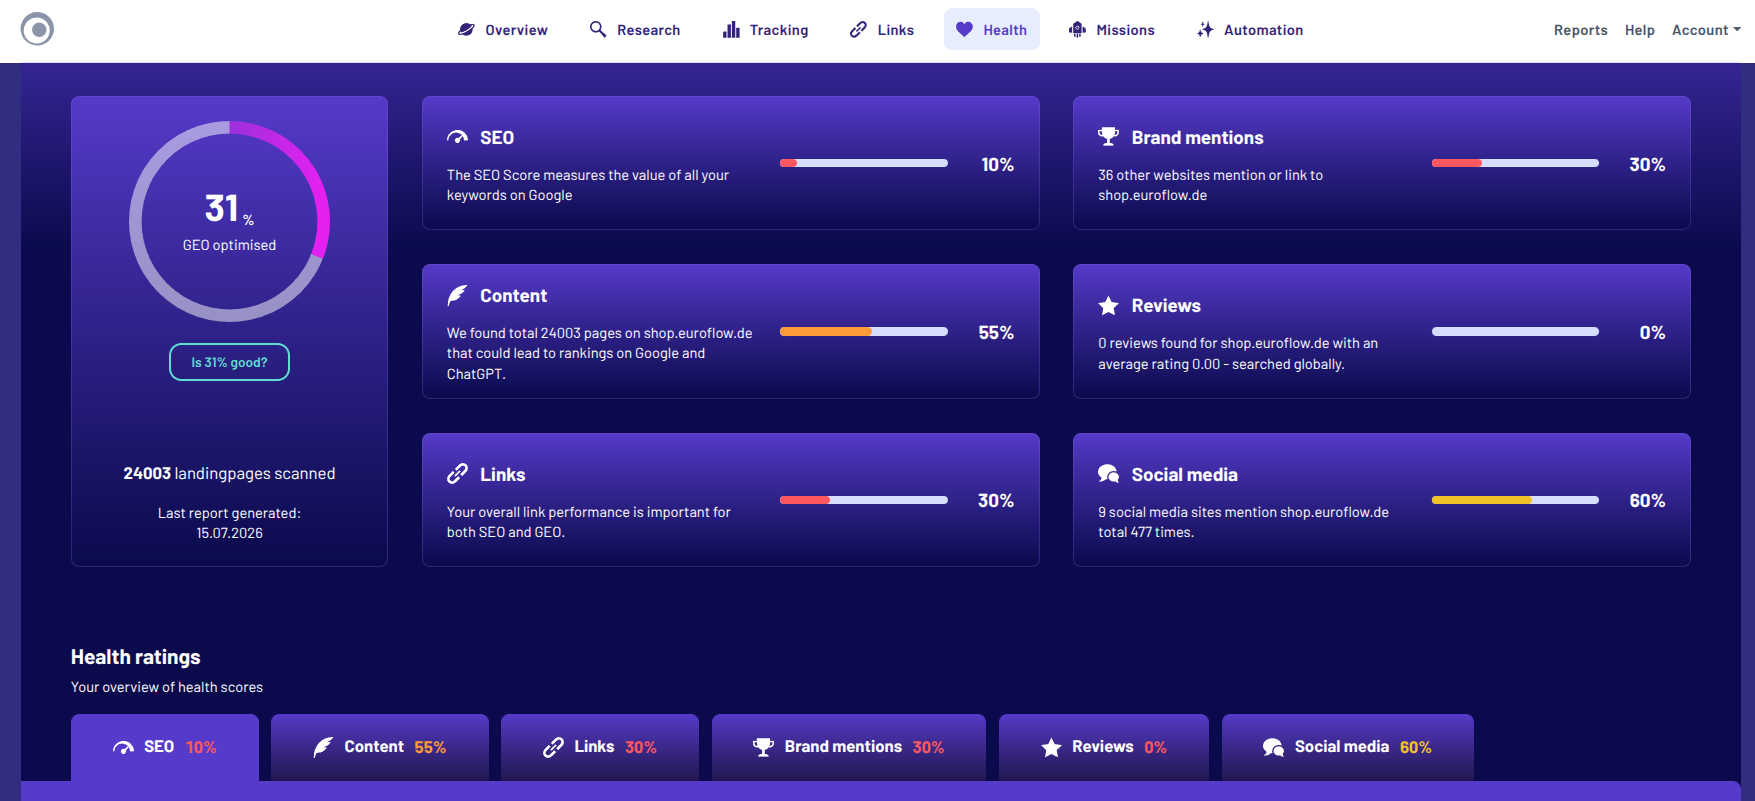This screenshot has width=1755, height=801.
Task: Click the Social media 60% progress bar
Action: [1515, 499]
